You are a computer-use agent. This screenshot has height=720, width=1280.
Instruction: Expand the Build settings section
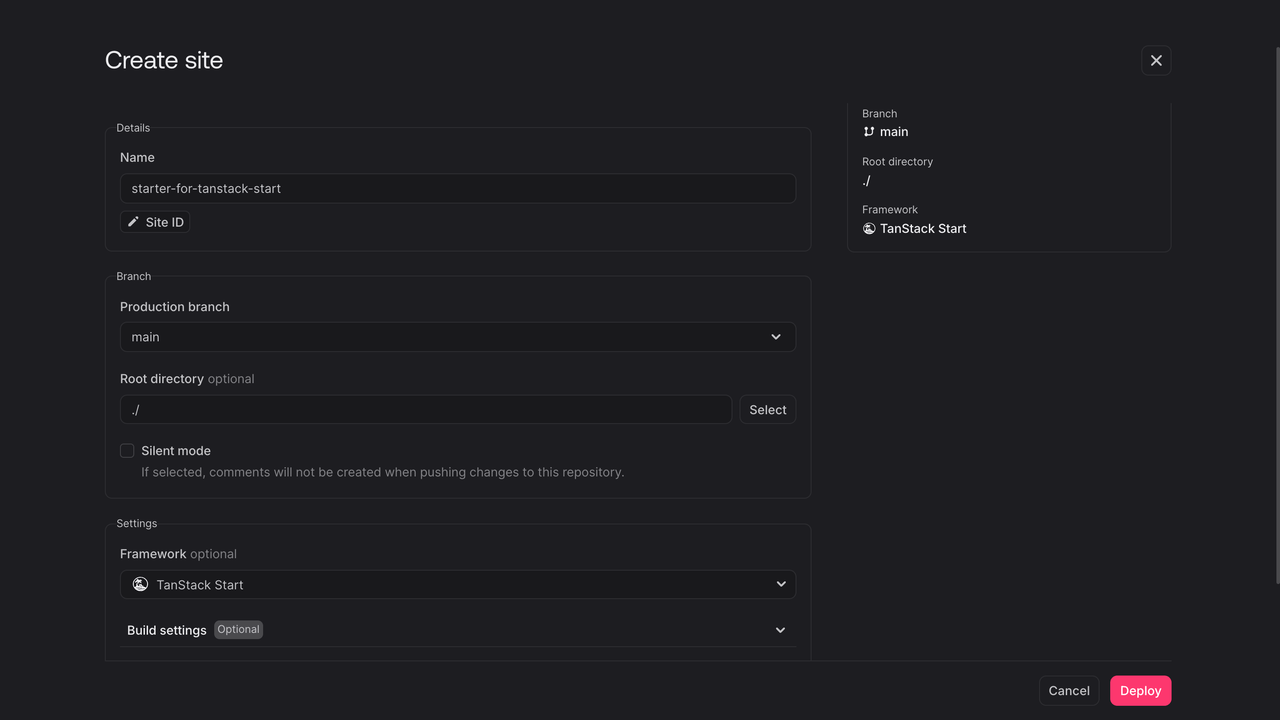coord(457,630)
